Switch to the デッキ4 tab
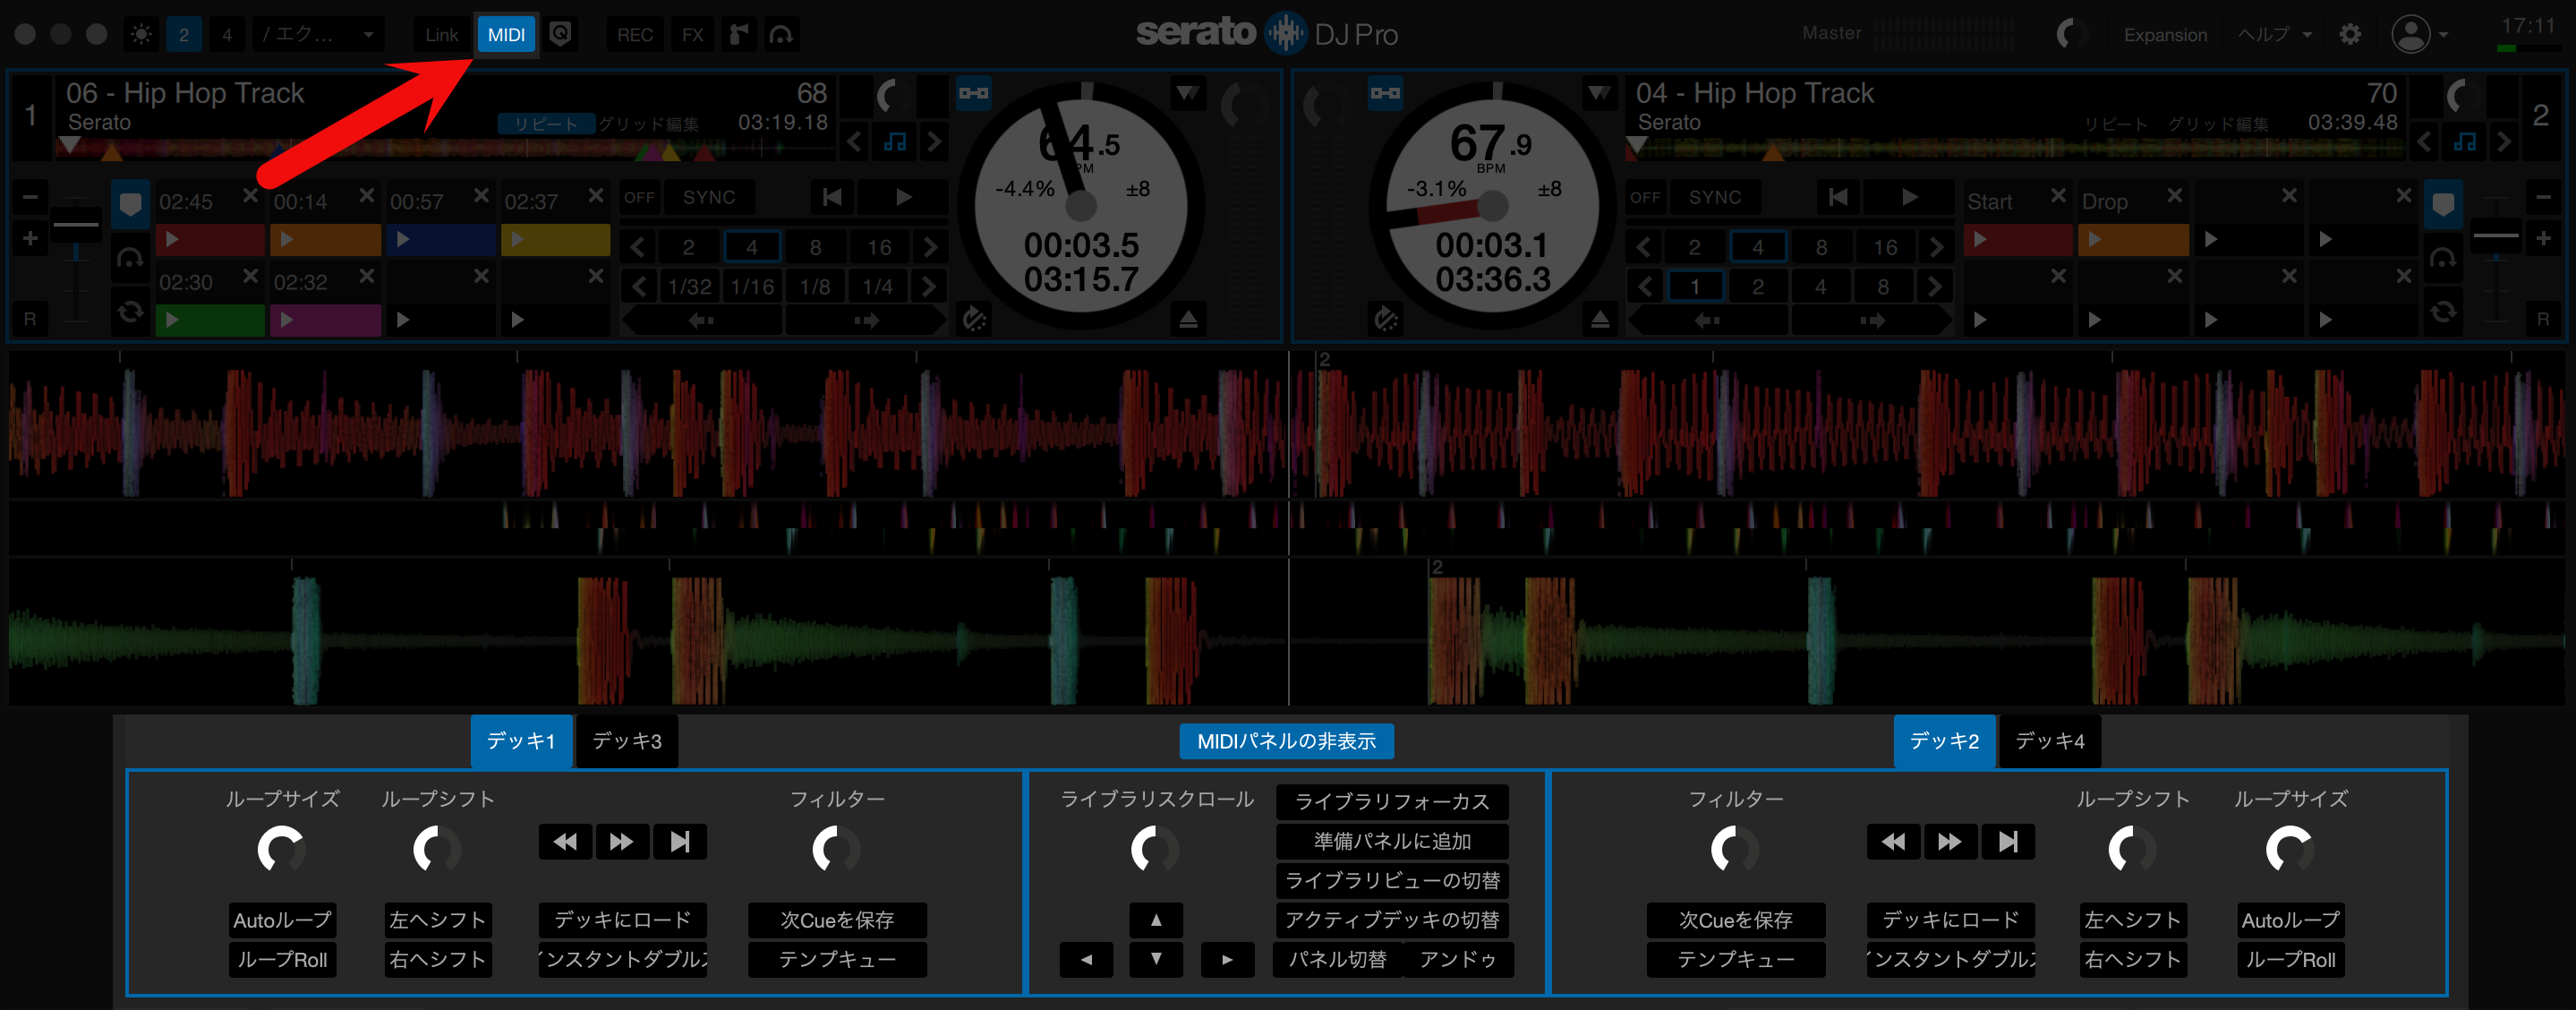This screenshot has width=2576, height=1010. pos(2049,741)
